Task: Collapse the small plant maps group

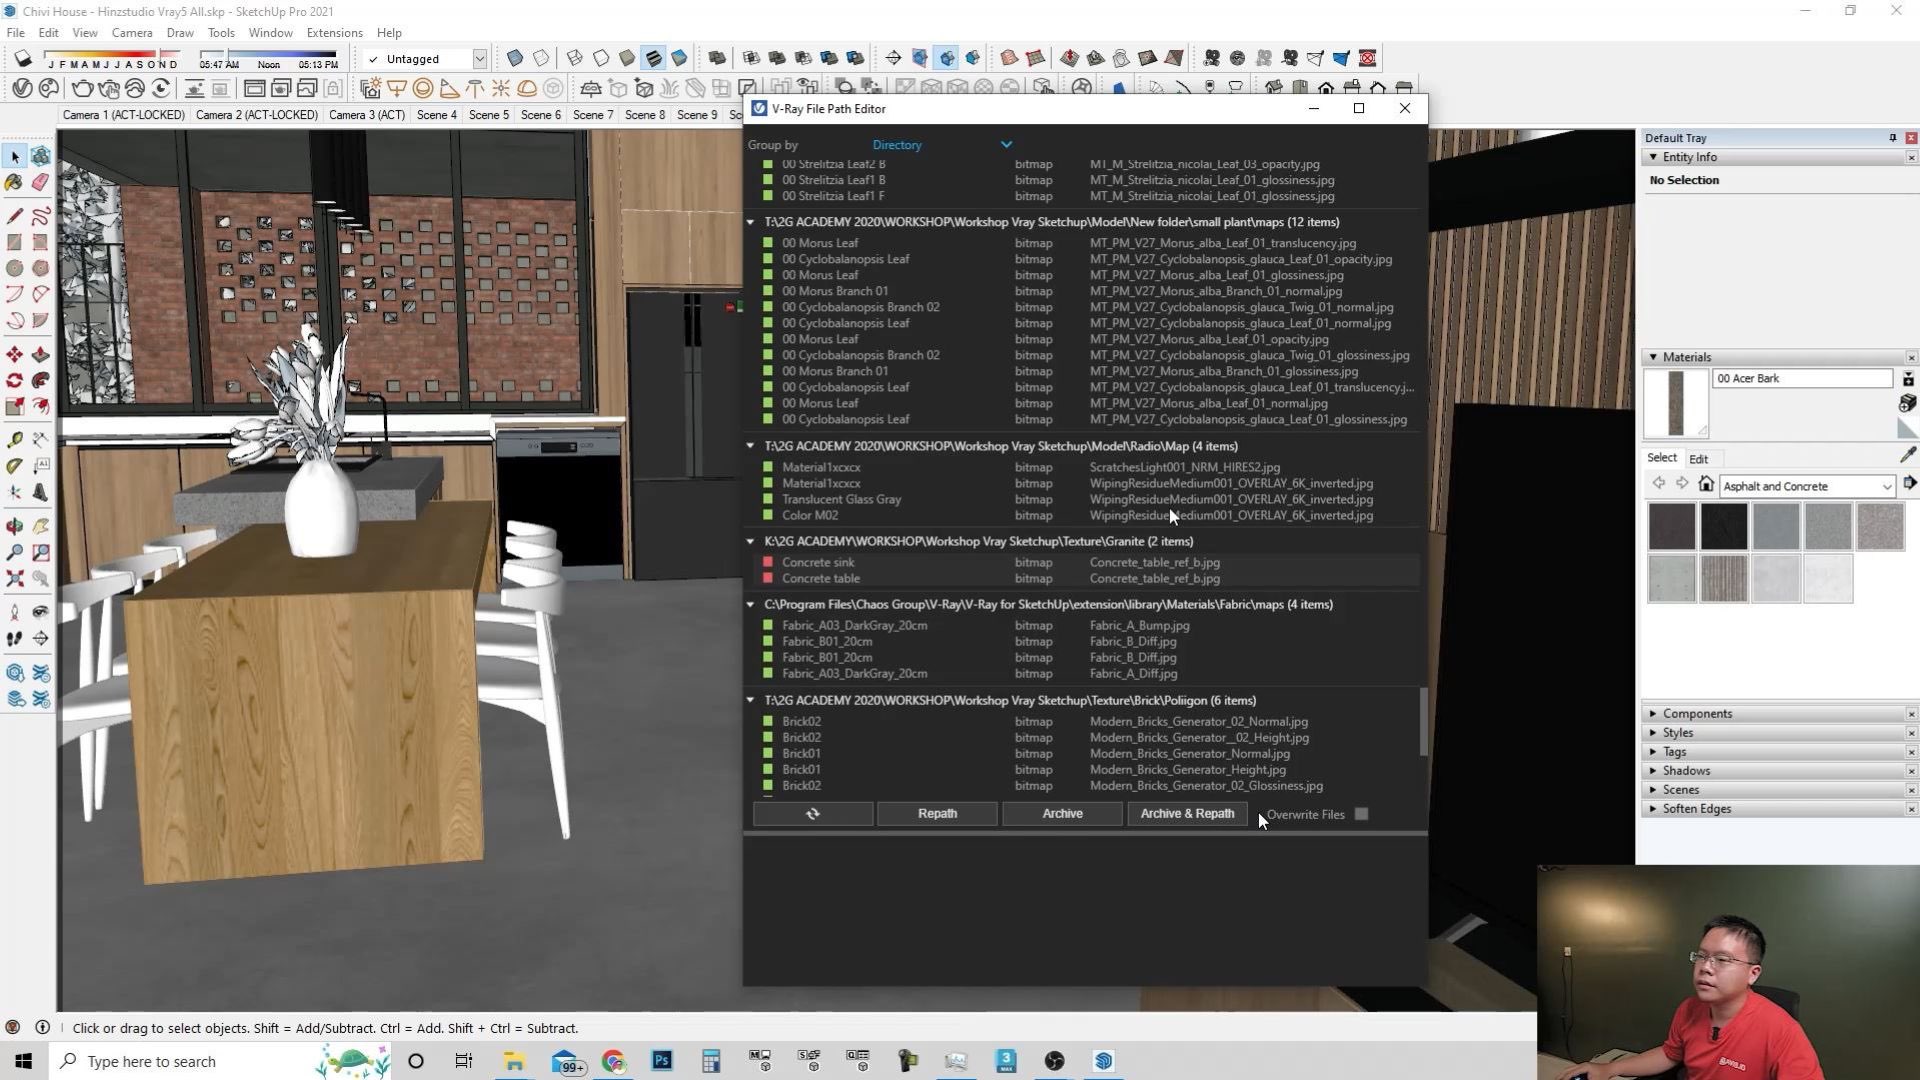Action: click(x=750, y=222)
